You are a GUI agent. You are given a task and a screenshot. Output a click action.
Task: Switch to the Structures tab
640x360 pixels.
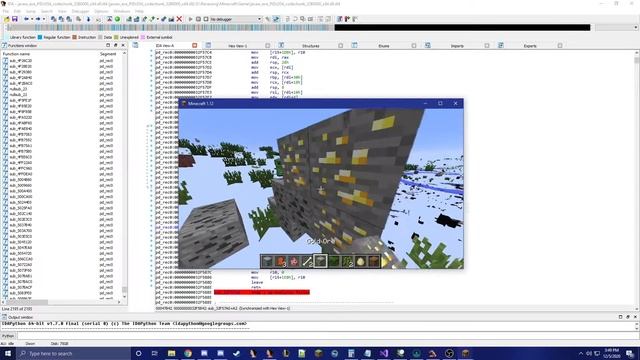[311, 46]
